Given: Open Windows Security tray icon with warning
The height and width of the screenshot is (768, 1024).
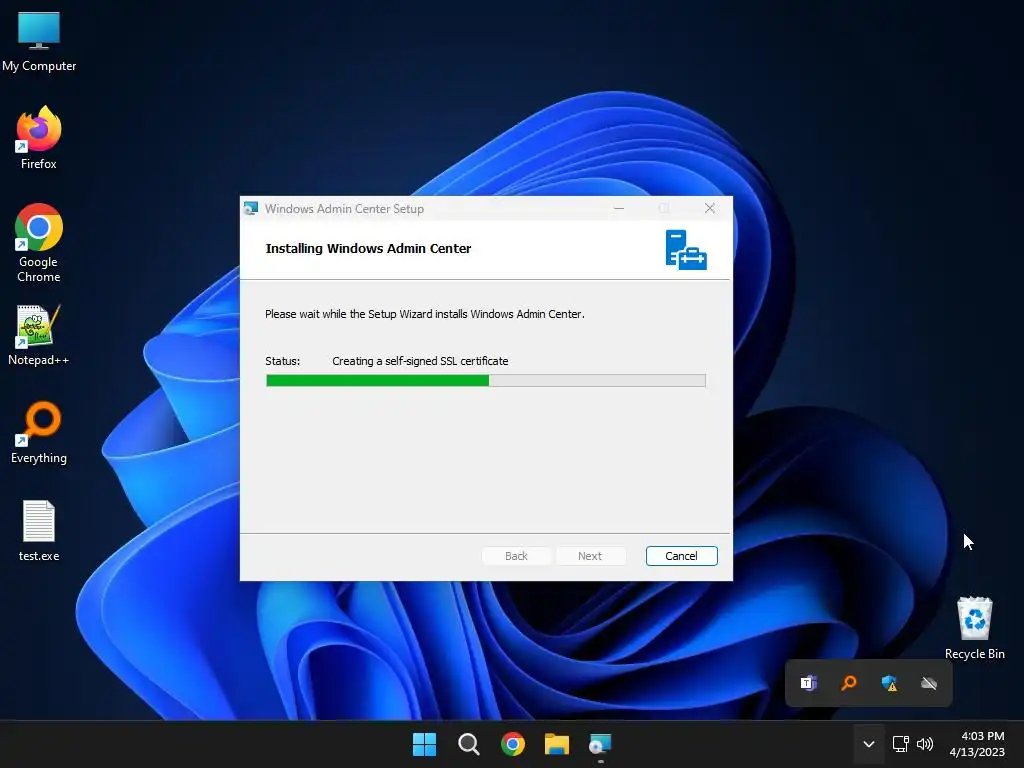Looking at the screenshot, I should pyautogui.click(x=889, y=683).
